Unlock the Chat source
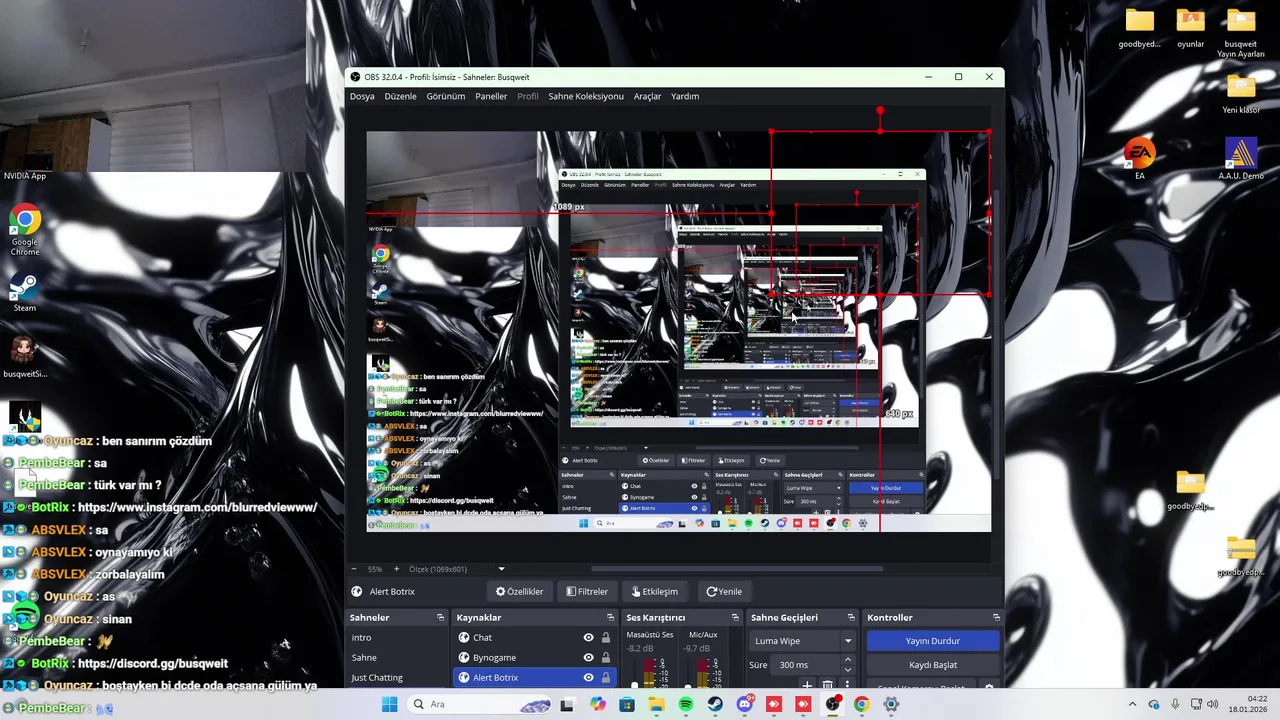This screenshot has height=720, width=1280. click(605, 637)
